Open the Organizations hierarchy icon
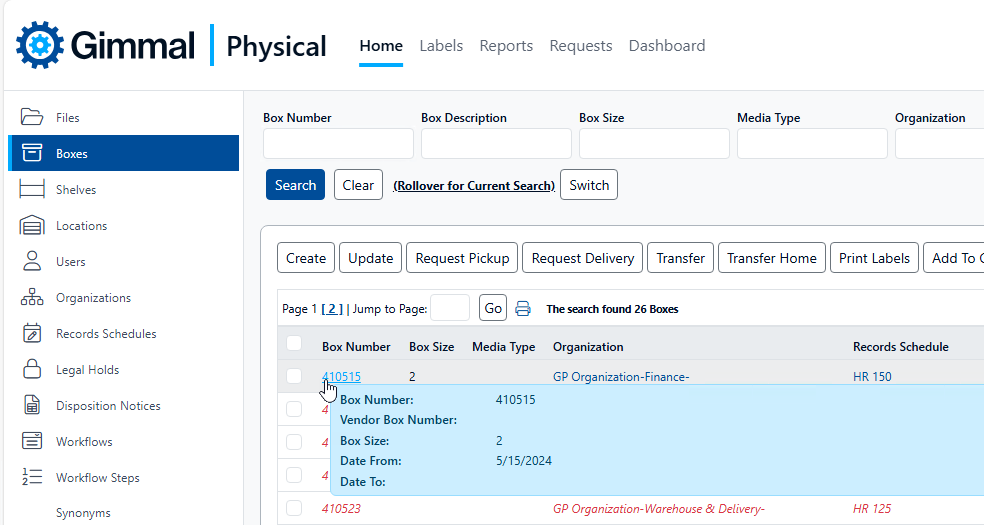Viewport: 984px width, 525px height. tap(31, 297)
